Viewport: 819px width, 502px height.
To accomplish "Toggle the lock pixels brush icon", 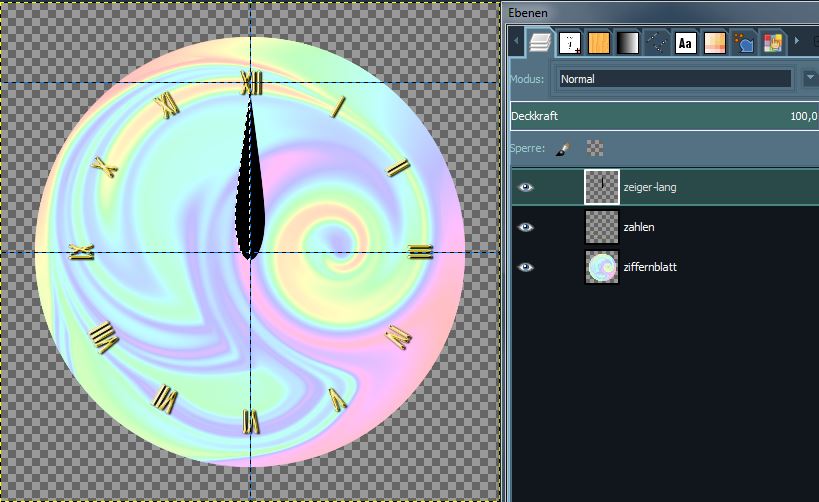I will [563, 148].
